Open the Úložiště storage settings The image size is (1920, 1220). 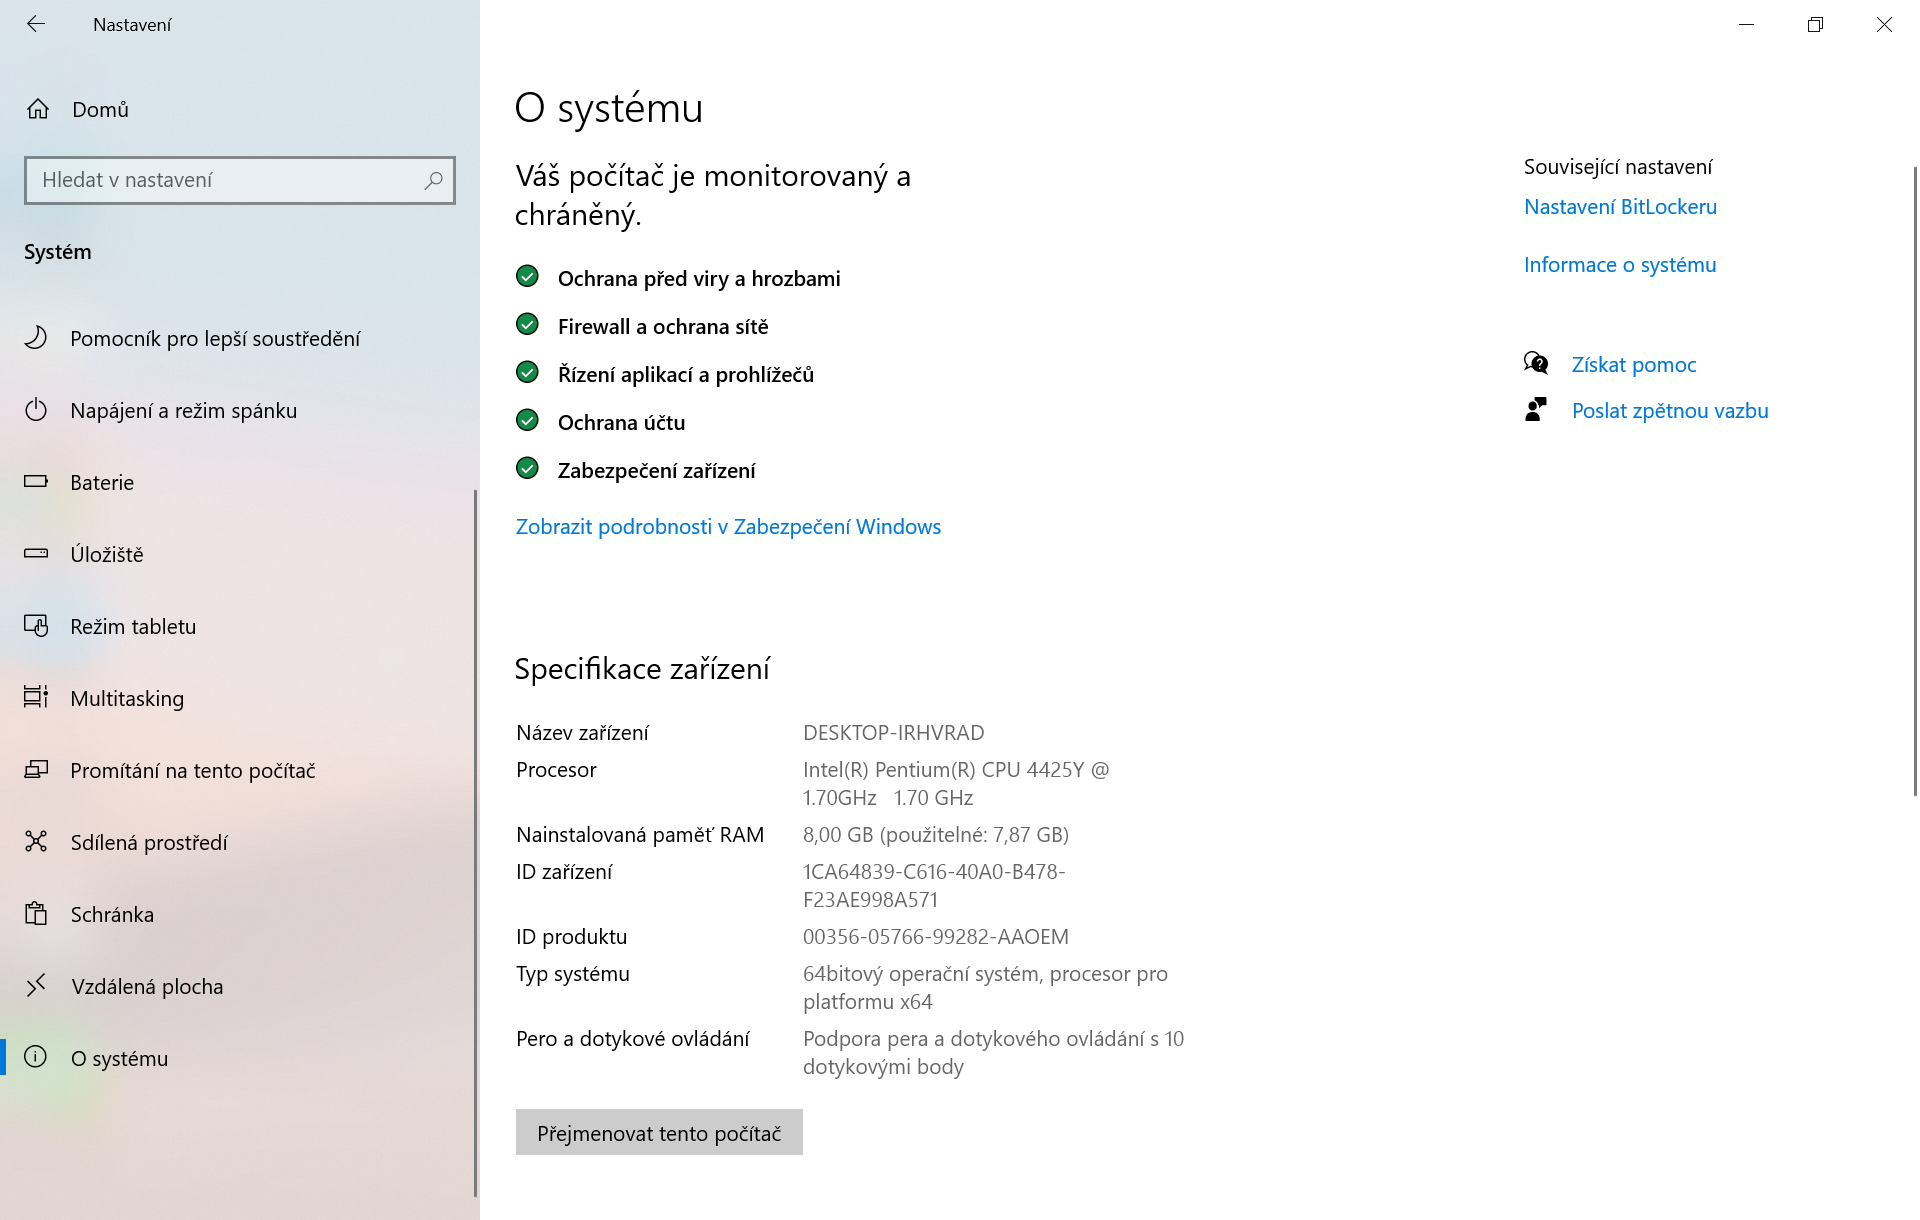tap(106, 554)
